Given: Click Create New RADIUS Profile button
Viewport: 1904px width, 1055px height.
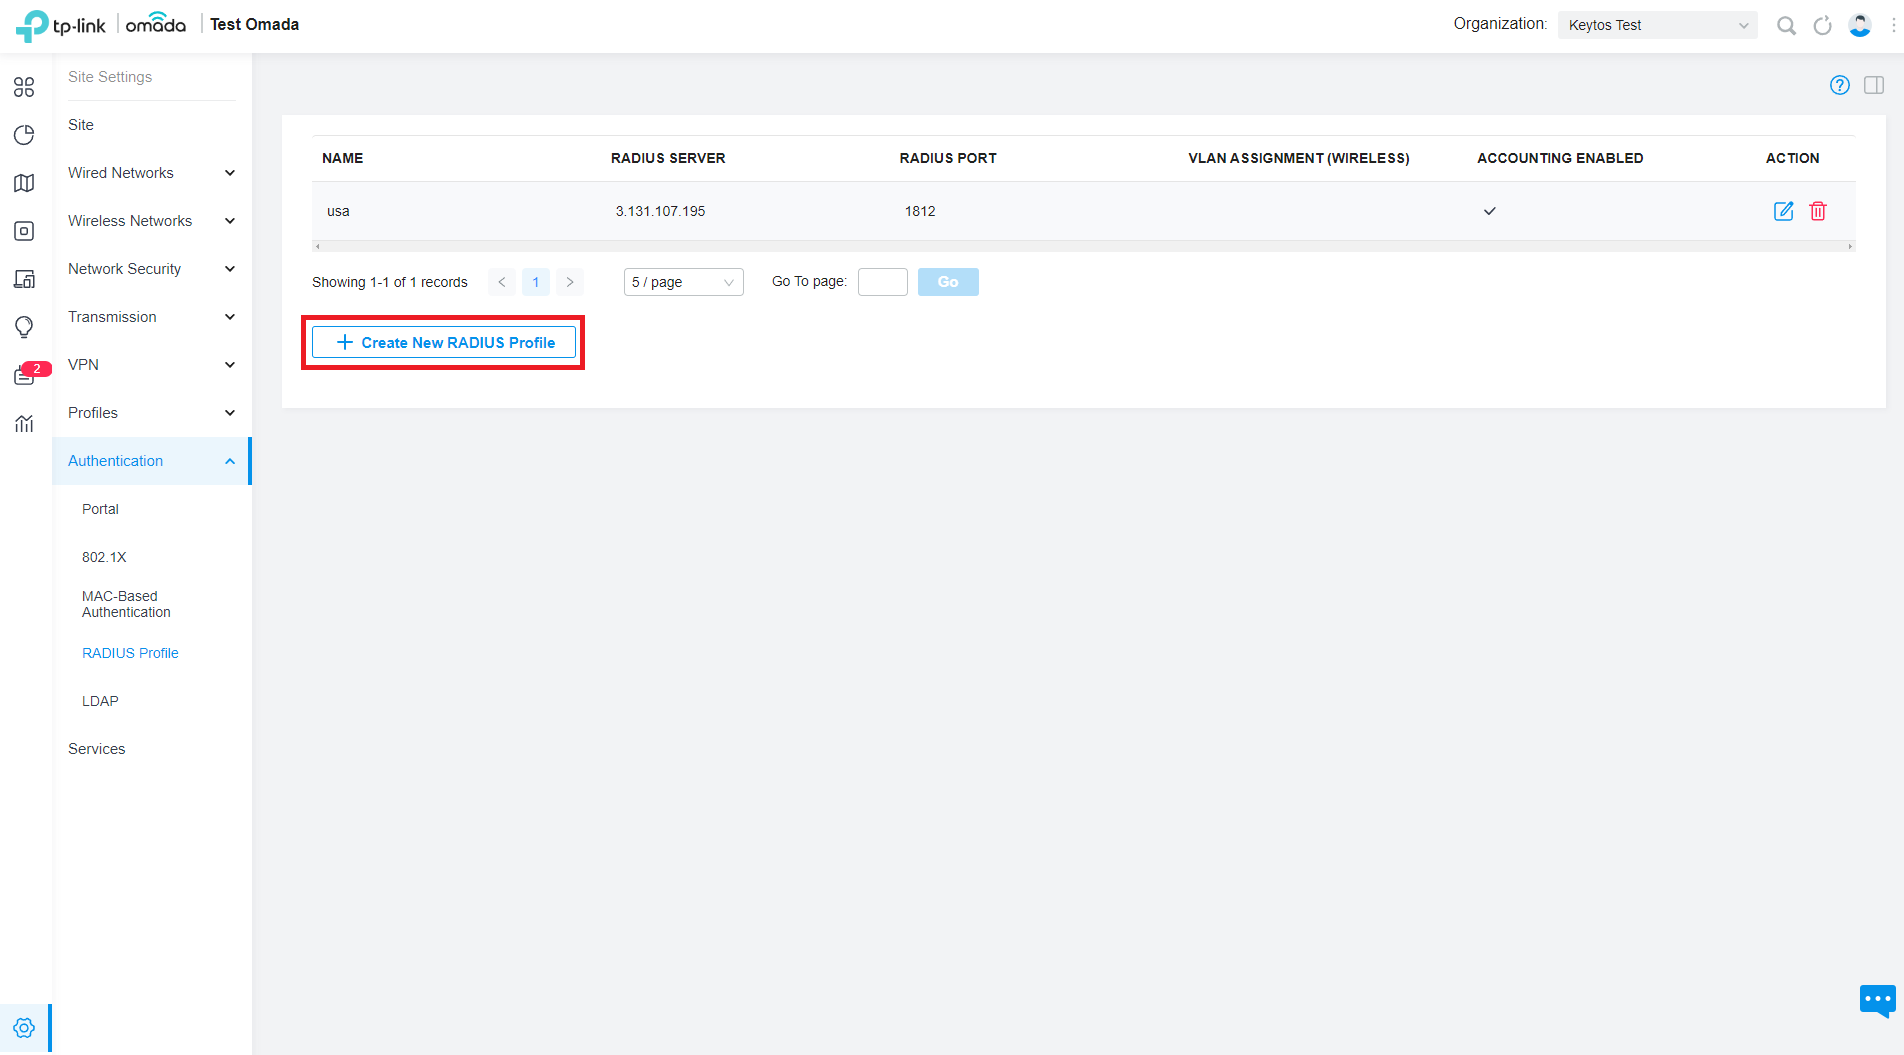Looking at the screenshot, I should pos(444,342).
